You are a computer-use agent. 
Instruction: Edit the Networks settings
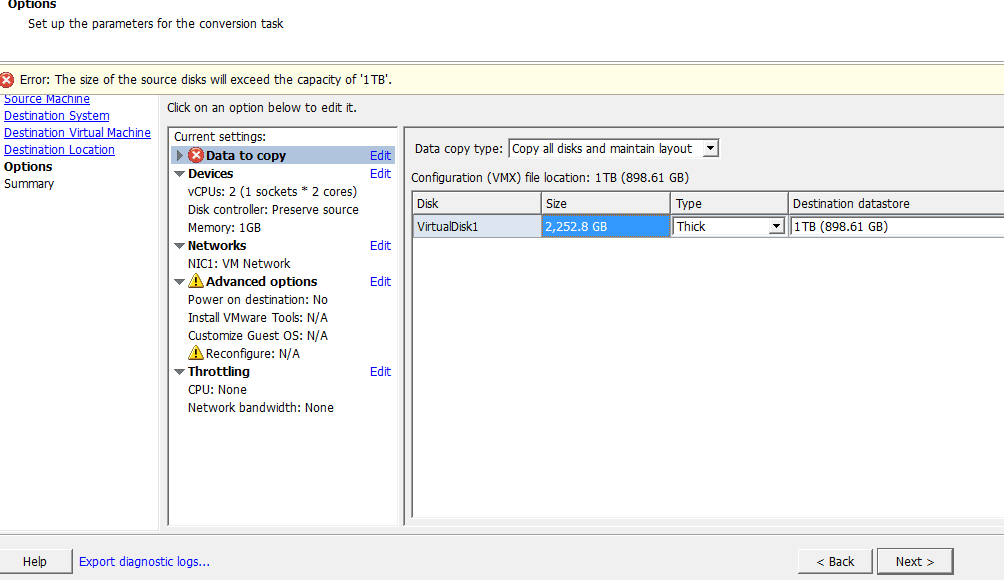coord(380,246)
